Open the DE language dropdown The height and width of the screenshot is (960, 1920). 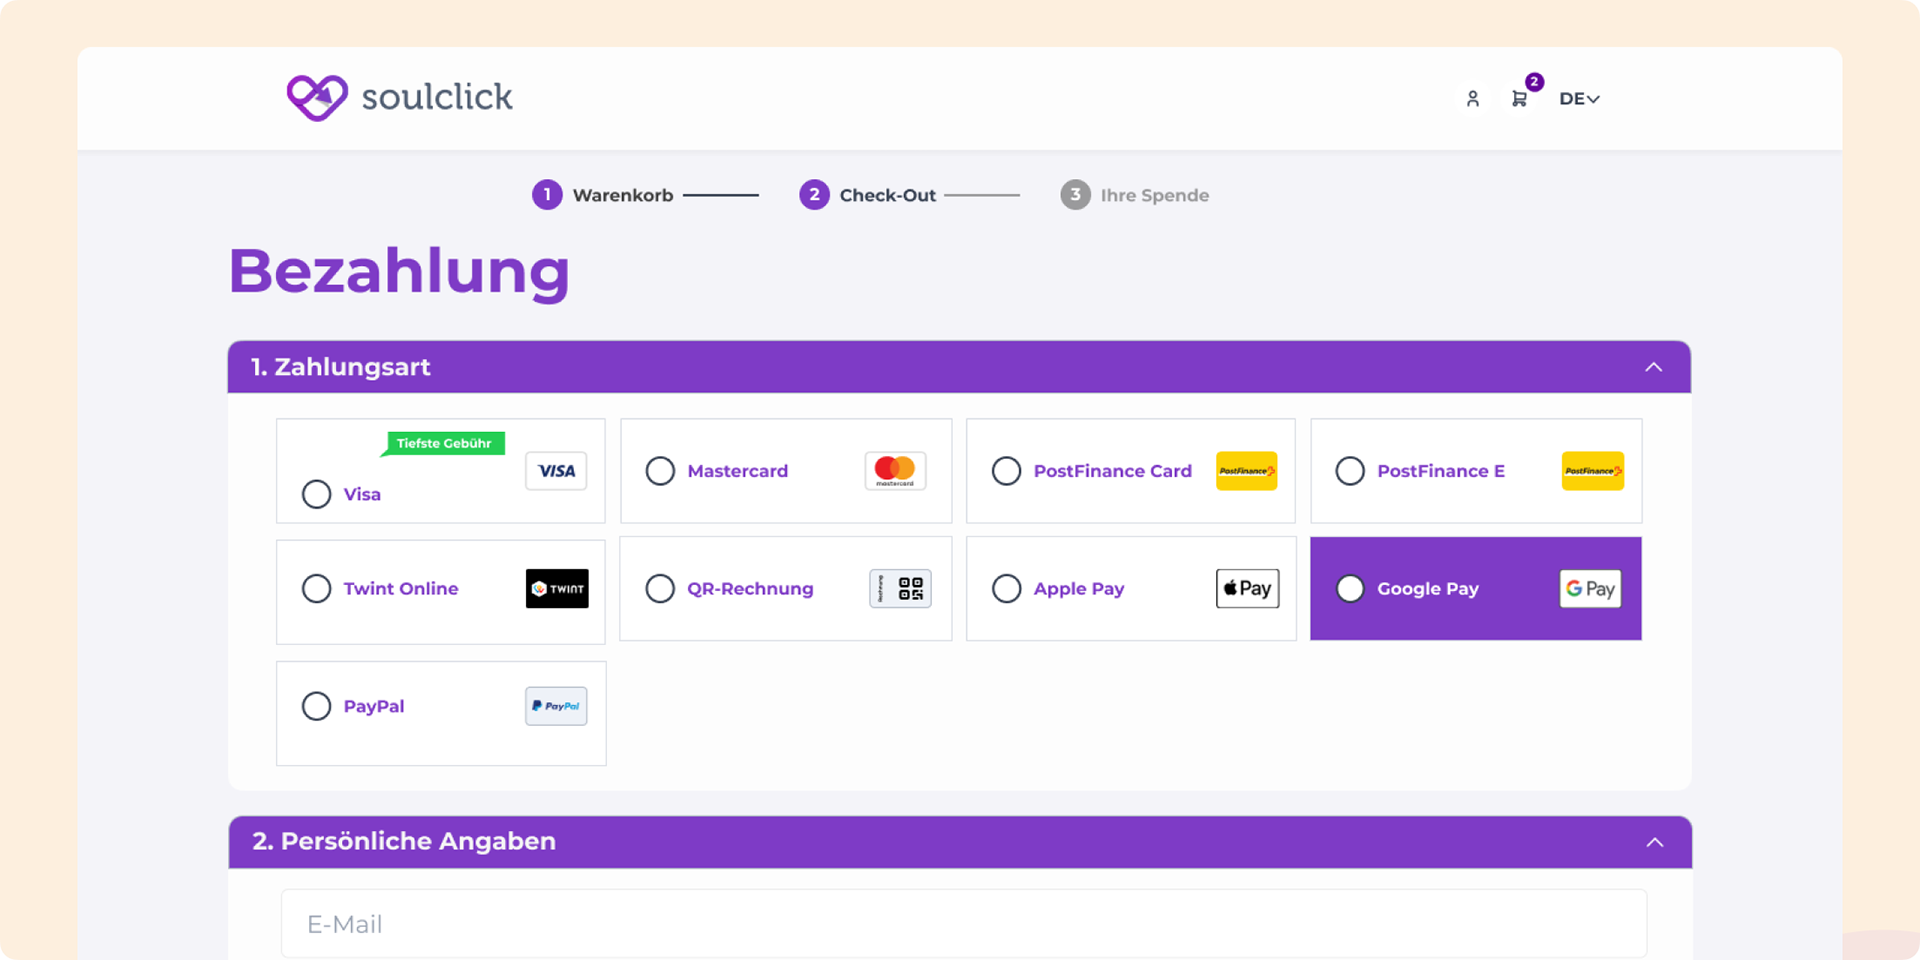point(1579,98)
